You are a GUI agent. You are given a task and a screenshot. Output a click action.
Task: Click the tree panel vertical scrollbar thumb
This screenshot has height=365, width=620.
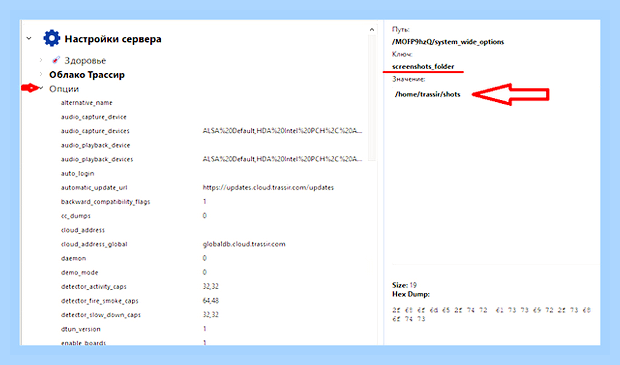click(372, 97)
